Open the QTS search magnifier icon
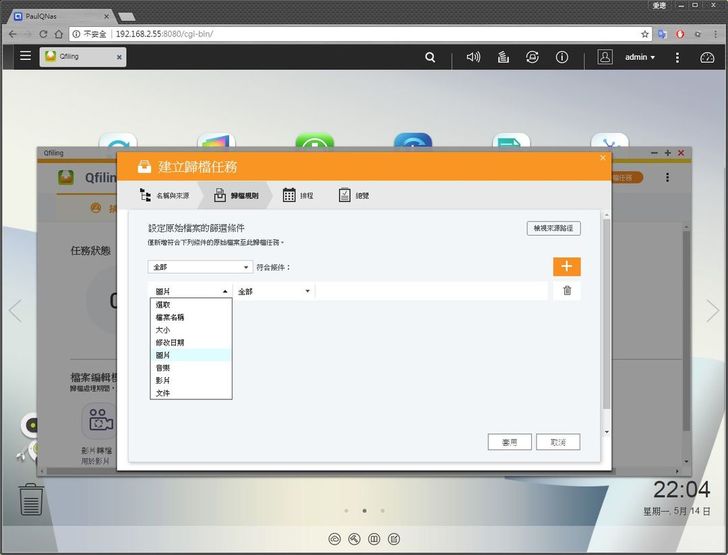Viewport: 728px width, 555px height. pyautogui.click(x=430, y=57)
